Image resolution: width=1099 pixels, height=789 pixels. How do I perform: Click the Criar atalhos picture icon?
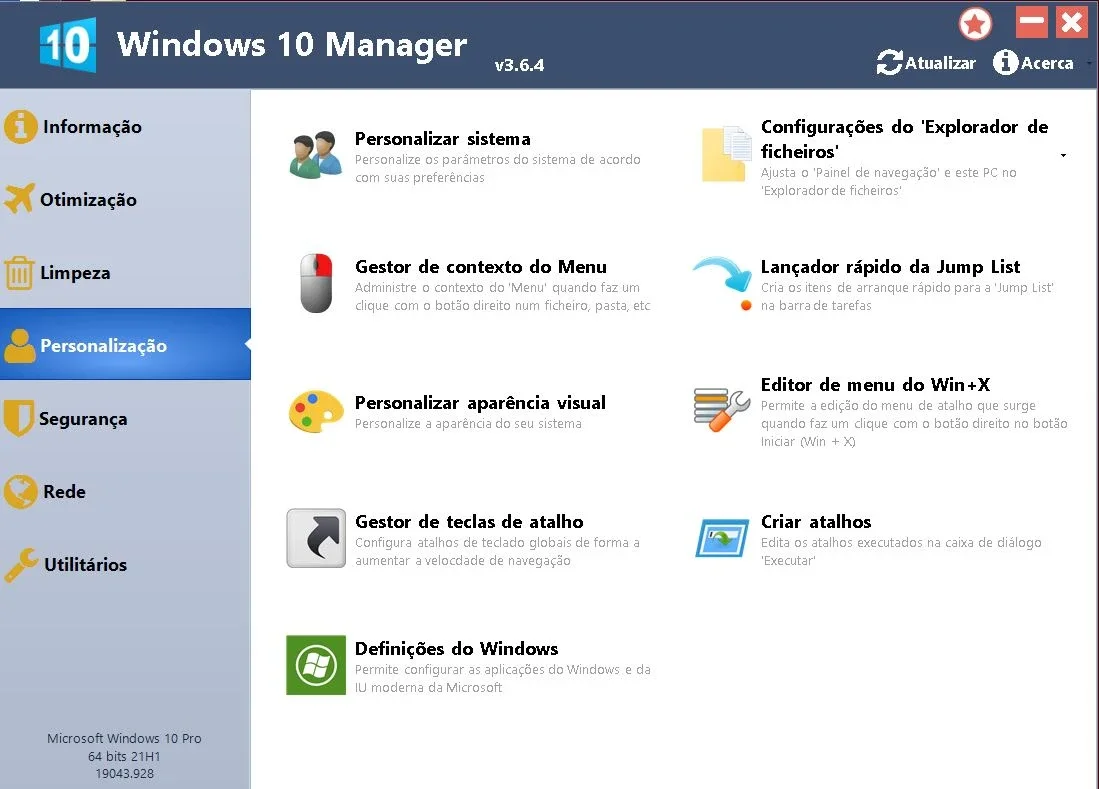[x=722, y=538]
